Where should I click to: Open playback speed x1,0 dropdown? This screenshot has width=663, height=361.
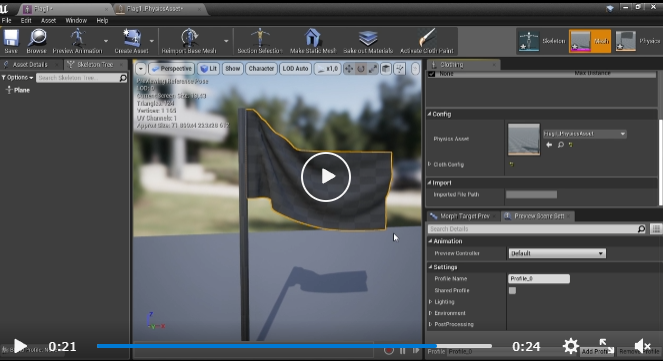328,68
